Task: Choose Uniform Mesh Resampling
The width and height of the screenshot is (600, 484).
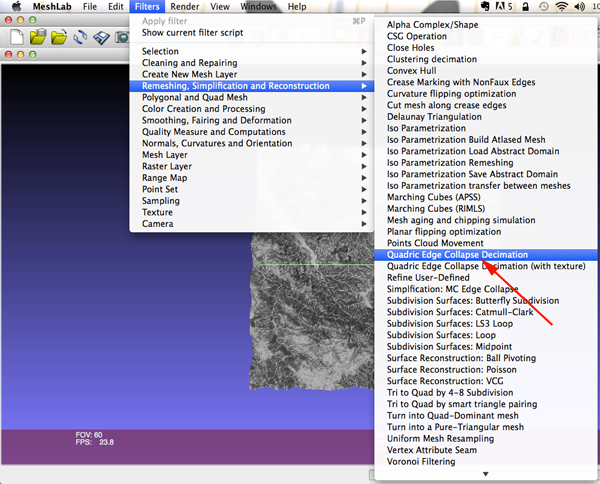Action: click(x=486, y=438)
